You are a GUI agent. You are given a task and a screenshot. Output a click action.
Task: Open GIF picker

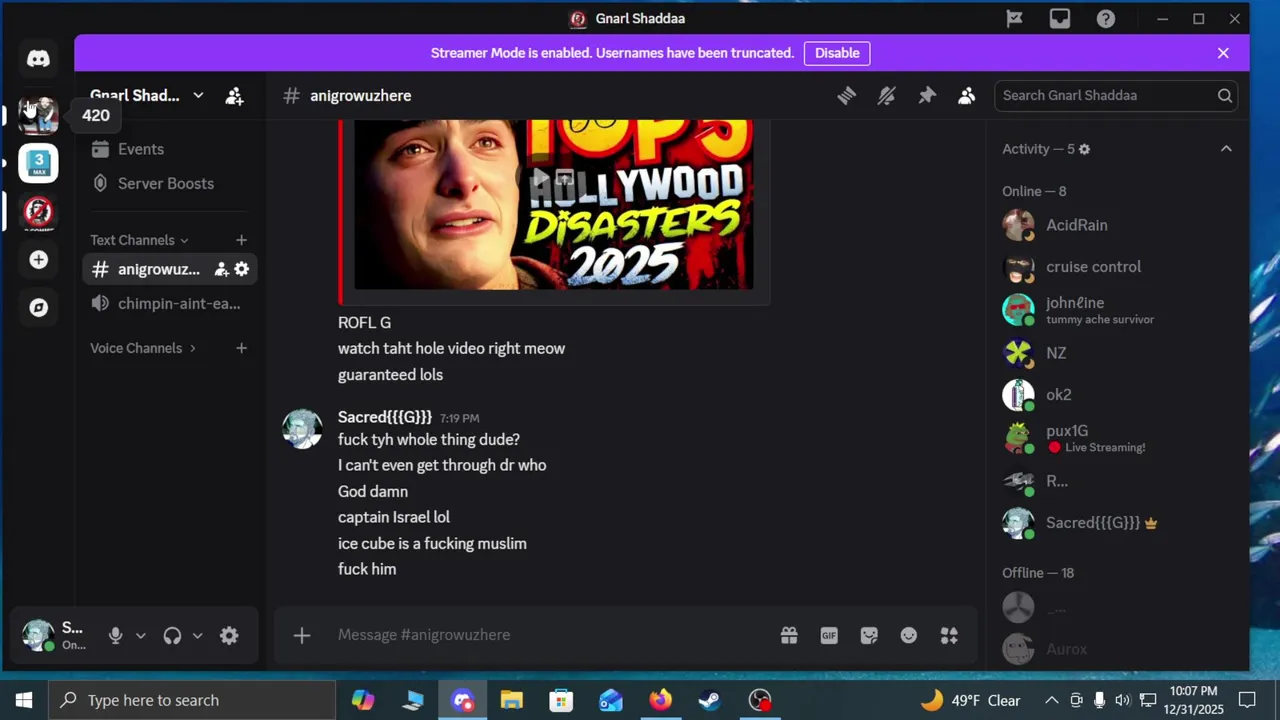click(829, 635)
